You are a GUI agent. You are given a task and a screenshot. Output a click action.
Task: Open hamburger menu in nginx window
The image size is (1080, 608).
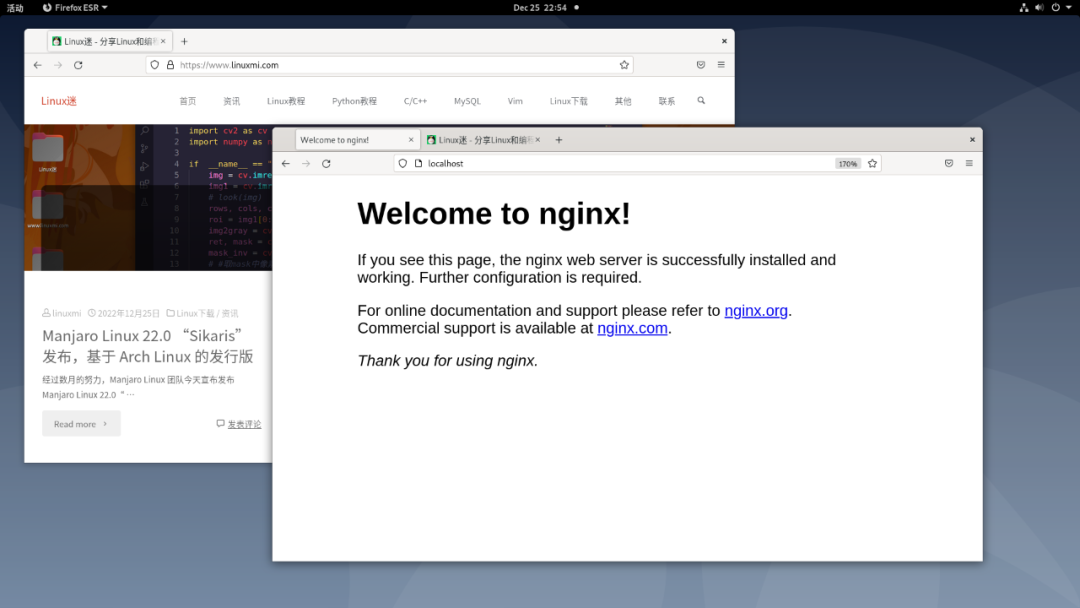coord(969,163)
